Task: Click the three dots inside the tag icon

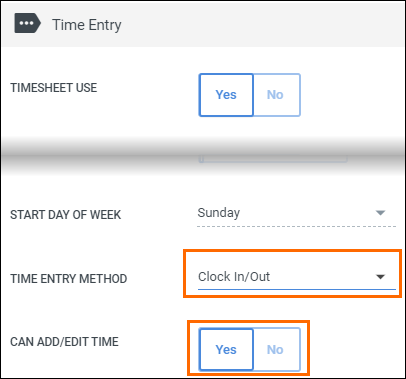Action: point(26,23)
